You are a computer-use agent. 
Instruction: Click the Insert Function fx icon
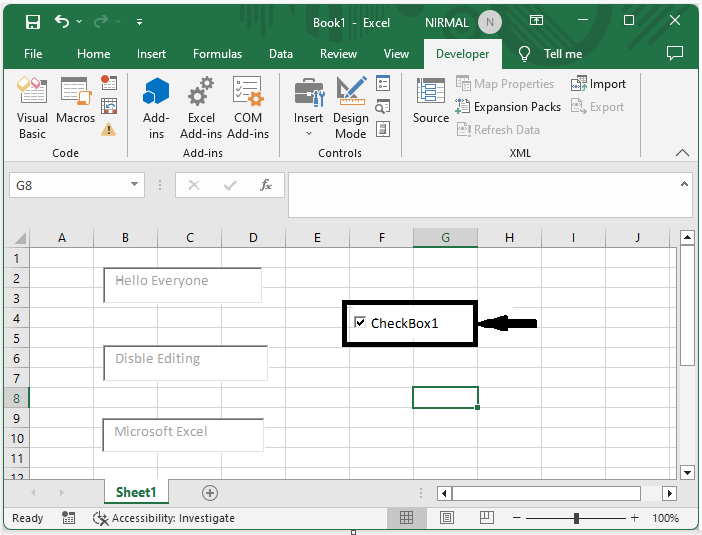pos(266,185)
